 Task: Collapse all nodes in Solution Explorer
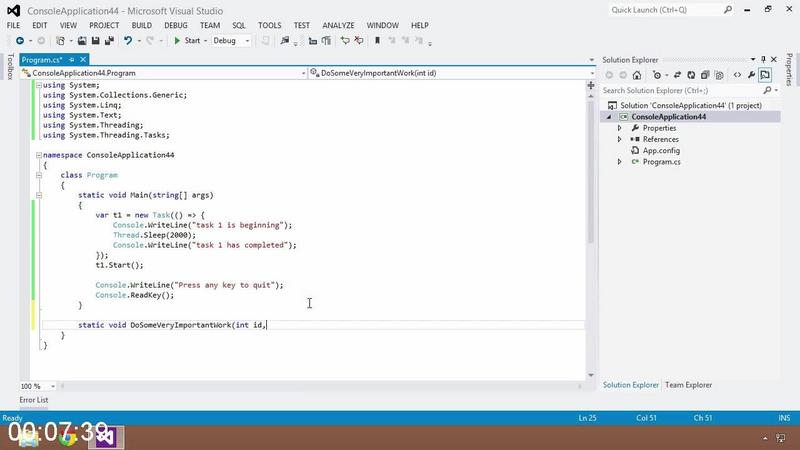click(x=705, y=75)
